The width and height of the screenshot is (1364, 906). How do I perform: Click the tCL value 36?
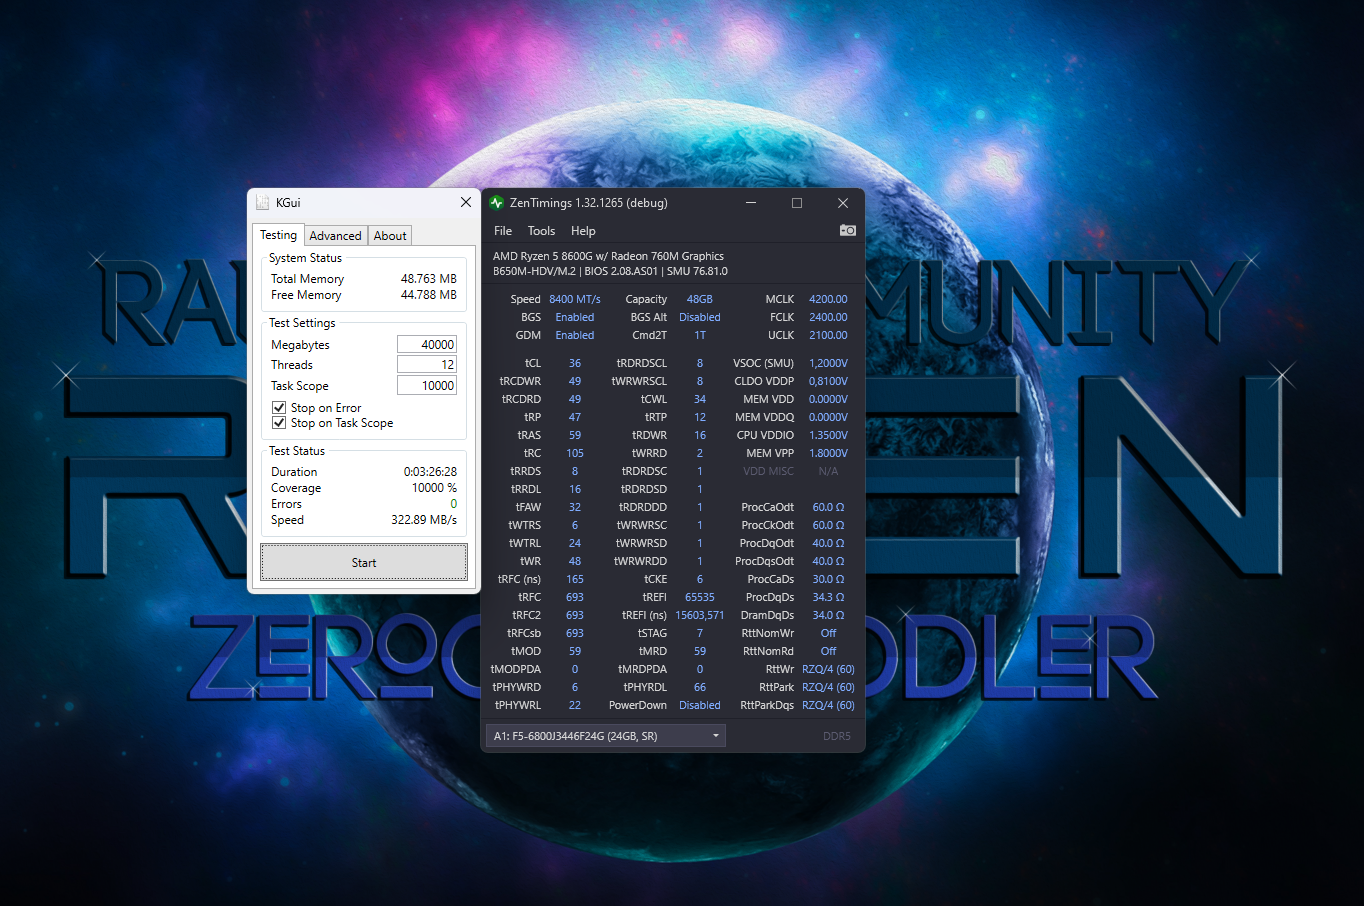click(x=575, y=363)
